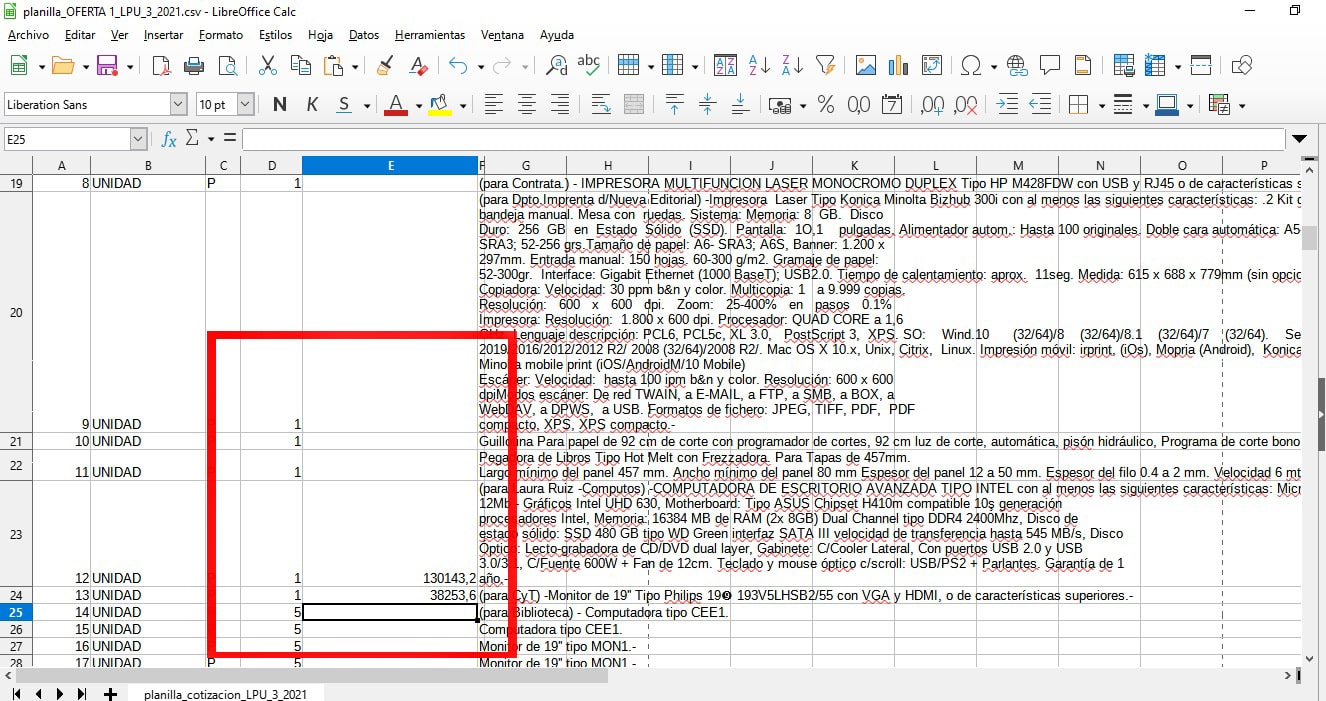The width and height of the screenshot is (1326, 701).
Task: Open the Formato menu
Action: [221, 35]
